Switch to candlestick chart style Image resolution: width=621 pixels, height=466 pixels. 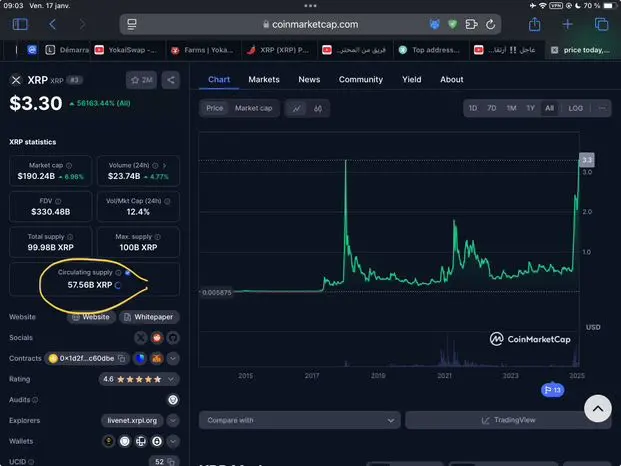pyautogui.click(x=318, y=108)
